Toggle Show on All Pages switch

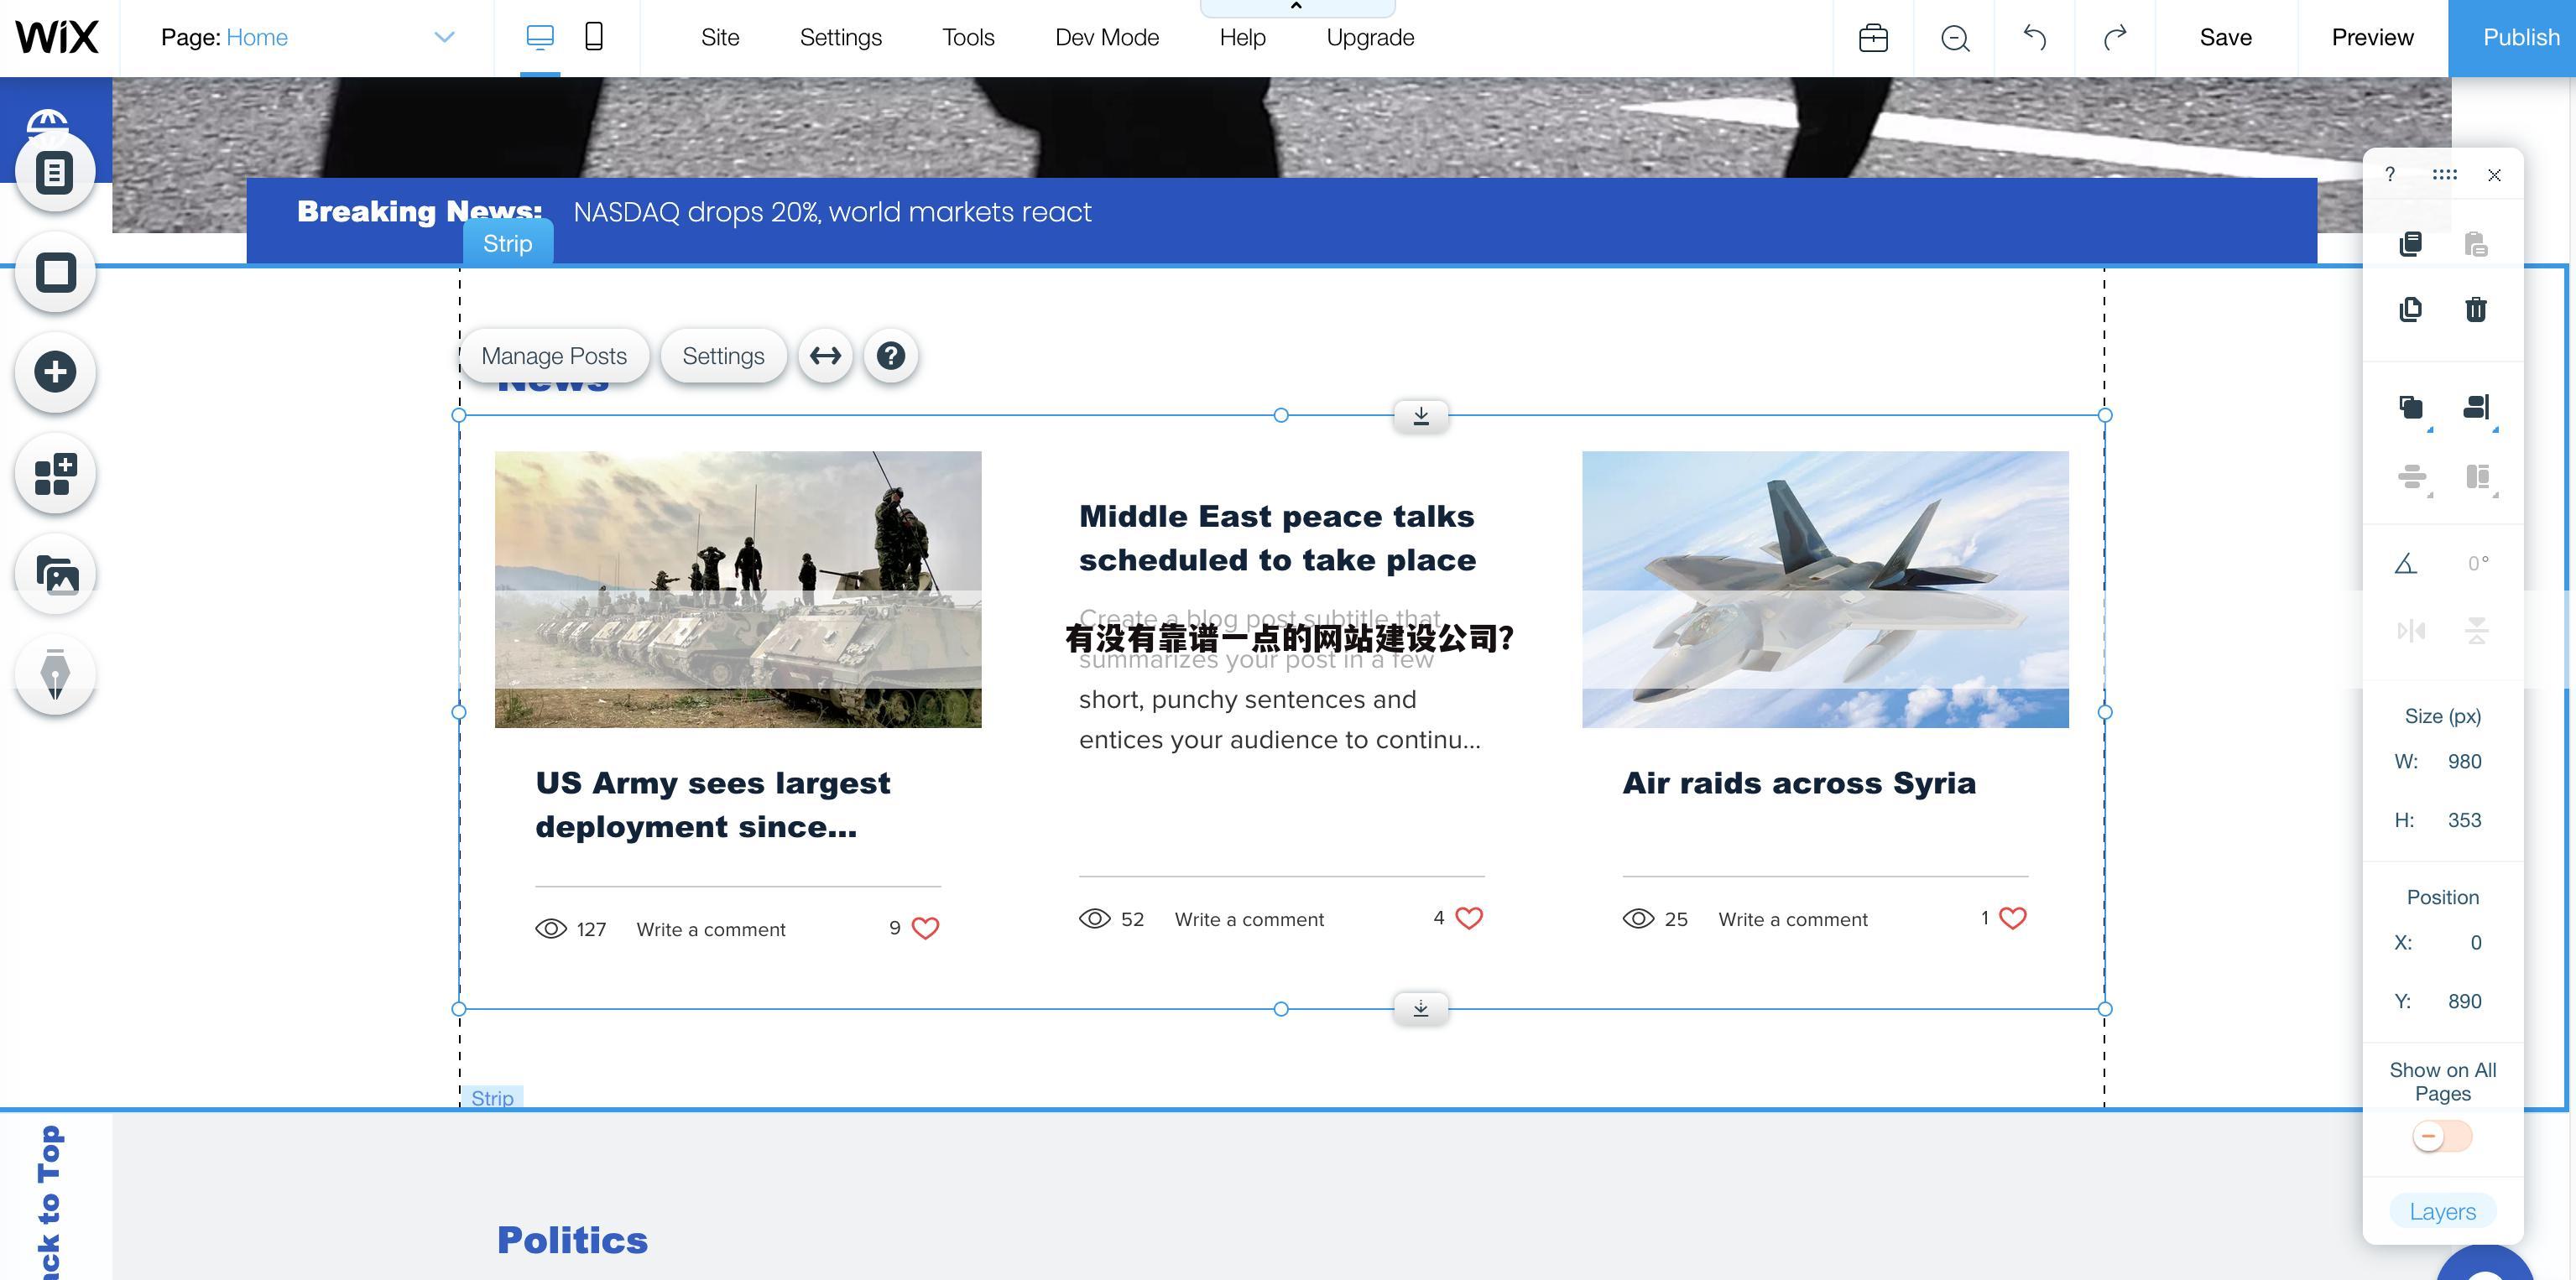point(2442,1137)
